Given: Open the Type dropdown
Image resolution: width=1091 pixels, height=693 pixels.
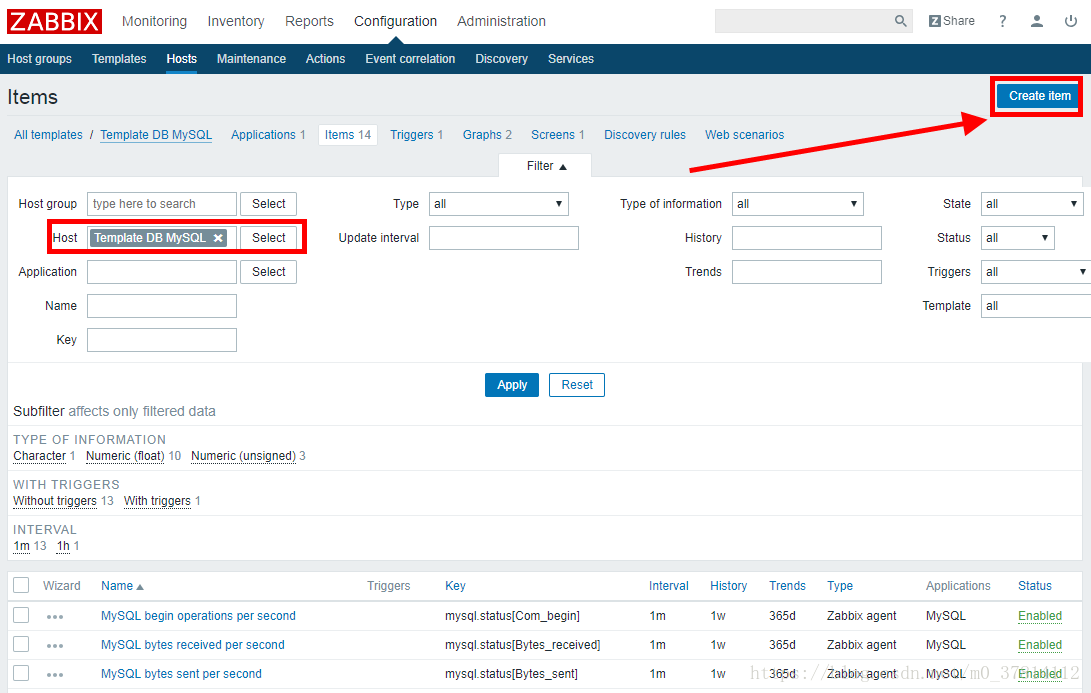Looking at the screenshot, I should [x=498, y=204].
